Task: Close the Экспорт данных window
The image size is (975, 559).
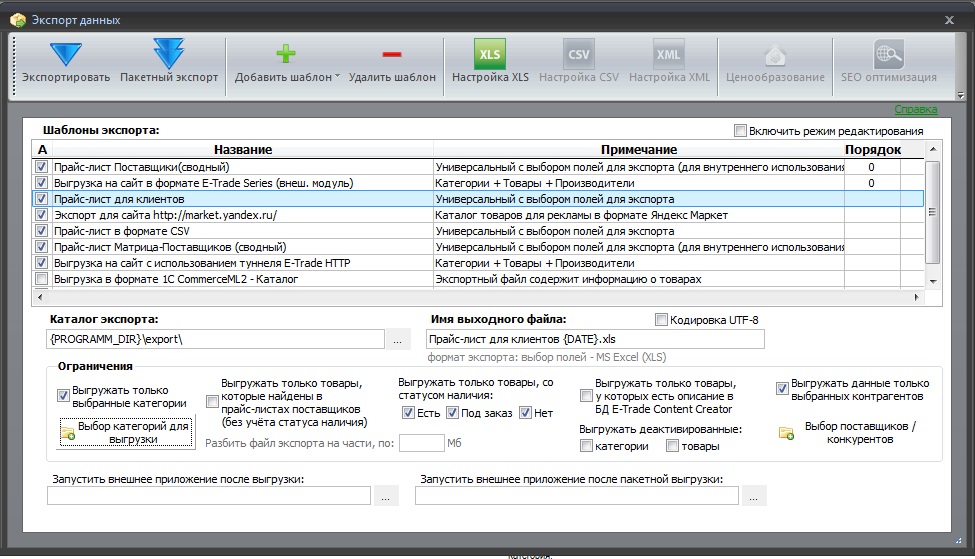Action: tap(949, 20)
